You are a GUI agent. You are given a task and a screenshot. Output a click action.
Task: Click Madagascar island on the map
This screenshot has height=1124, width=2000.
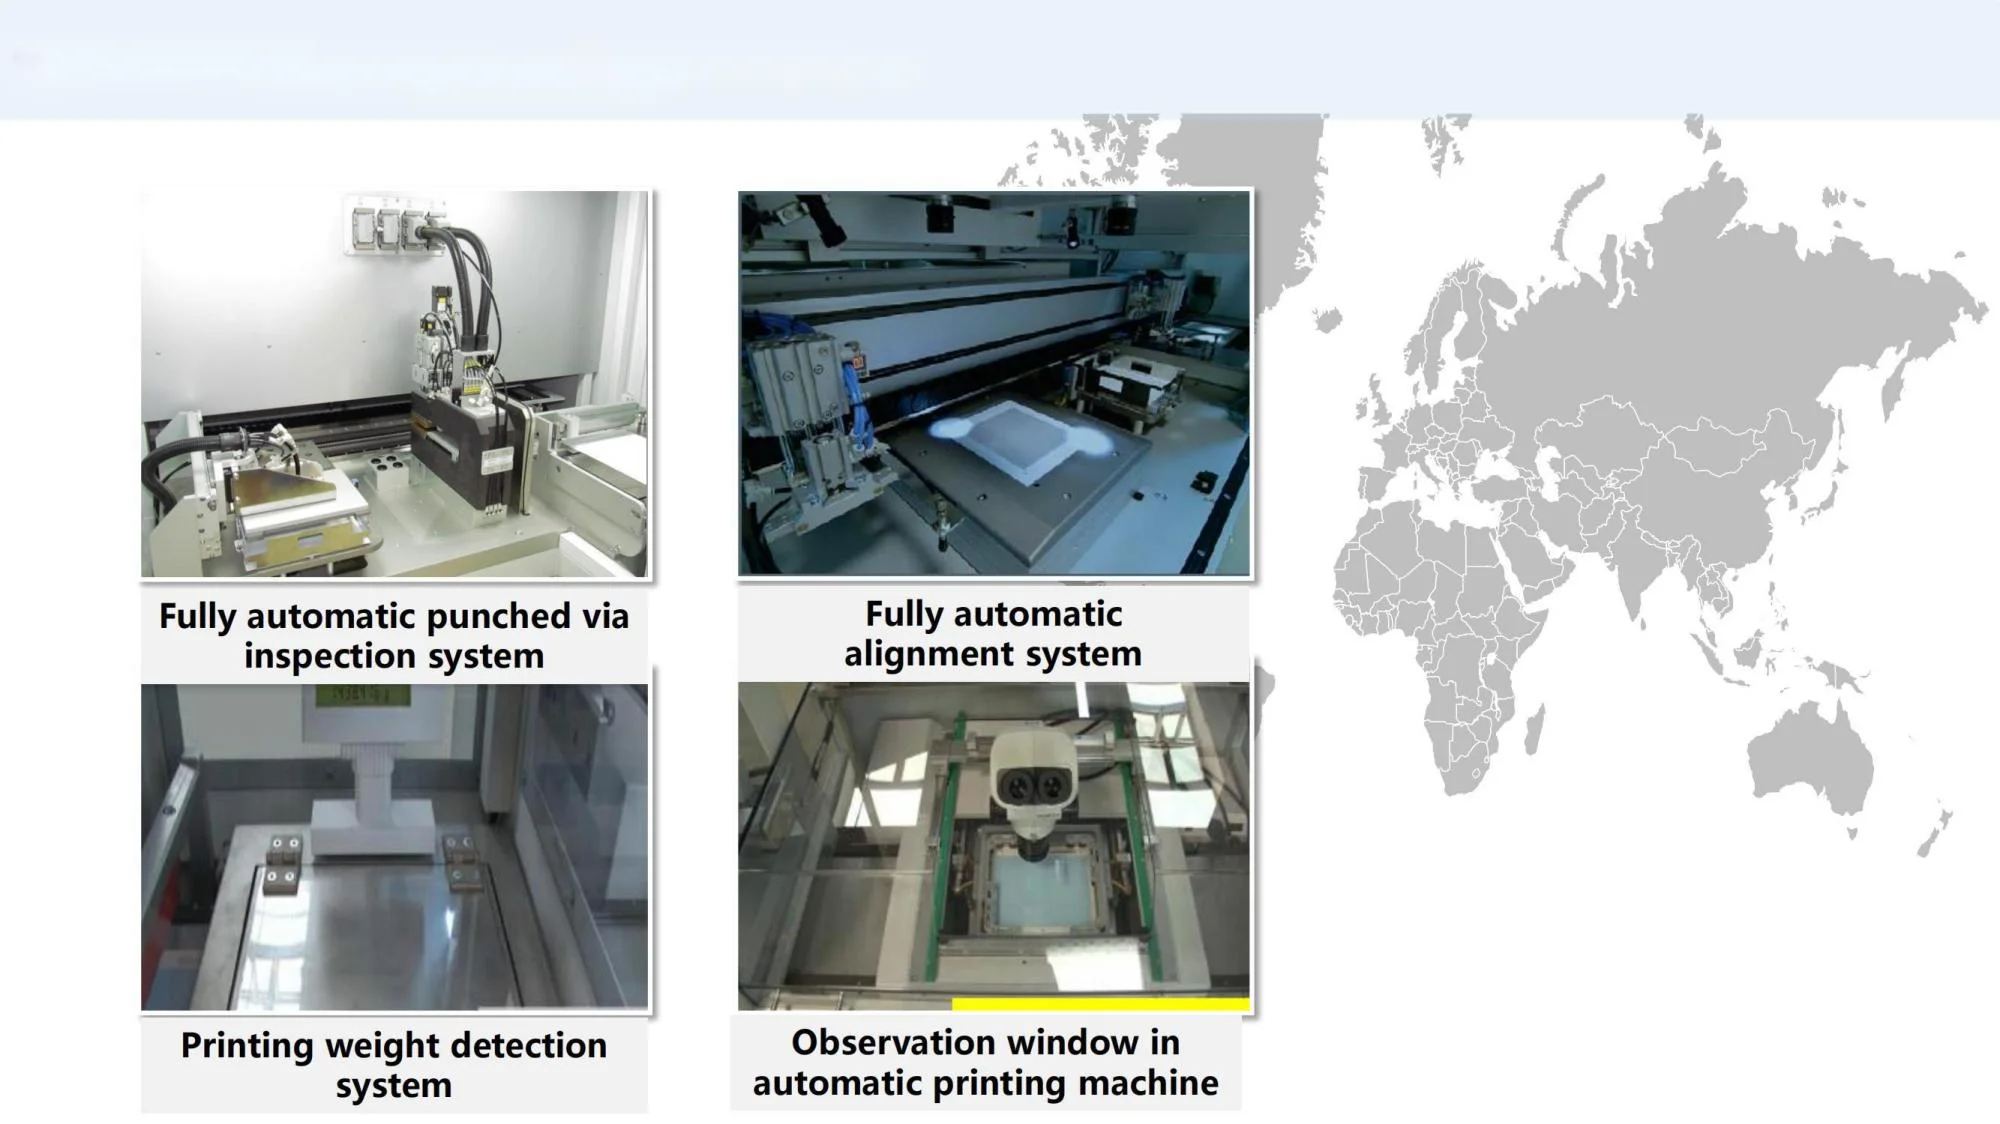(x=1533, y=730)
